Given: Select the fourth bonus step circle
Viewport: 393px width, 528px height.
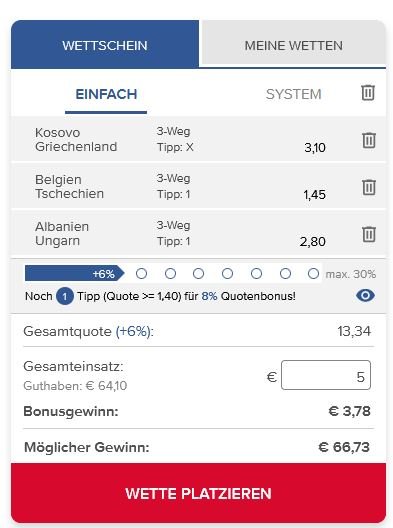Looking at the screenshot, I should (228, 273).
